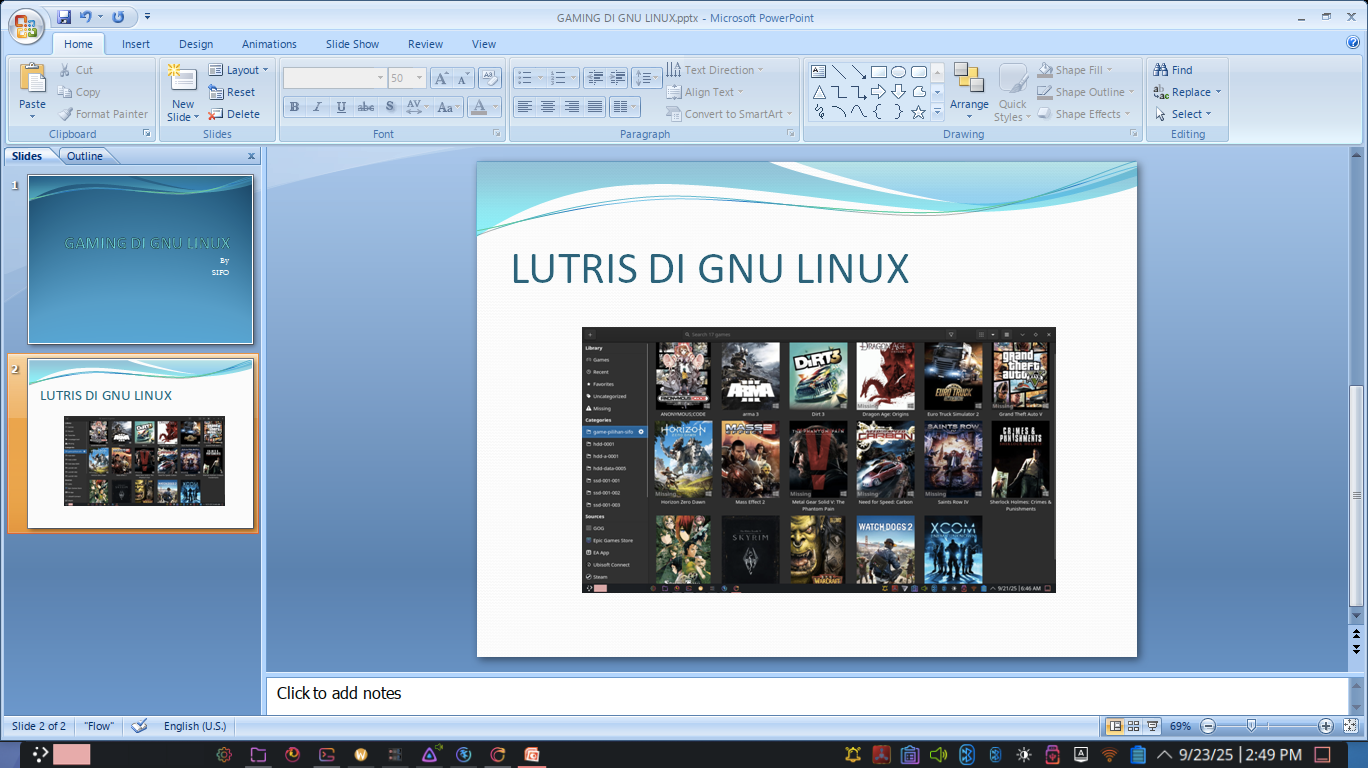Open PowerPoint Help
The width and height of the screenshot is (1368, 768).
1353,43
